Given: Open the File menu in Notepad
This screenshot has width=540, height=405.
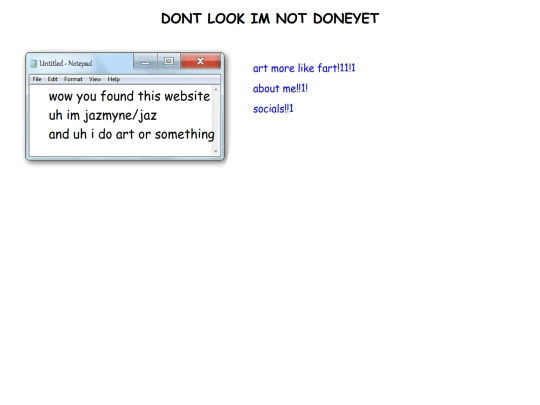Looking at the screenshot, I should (37, 79).
